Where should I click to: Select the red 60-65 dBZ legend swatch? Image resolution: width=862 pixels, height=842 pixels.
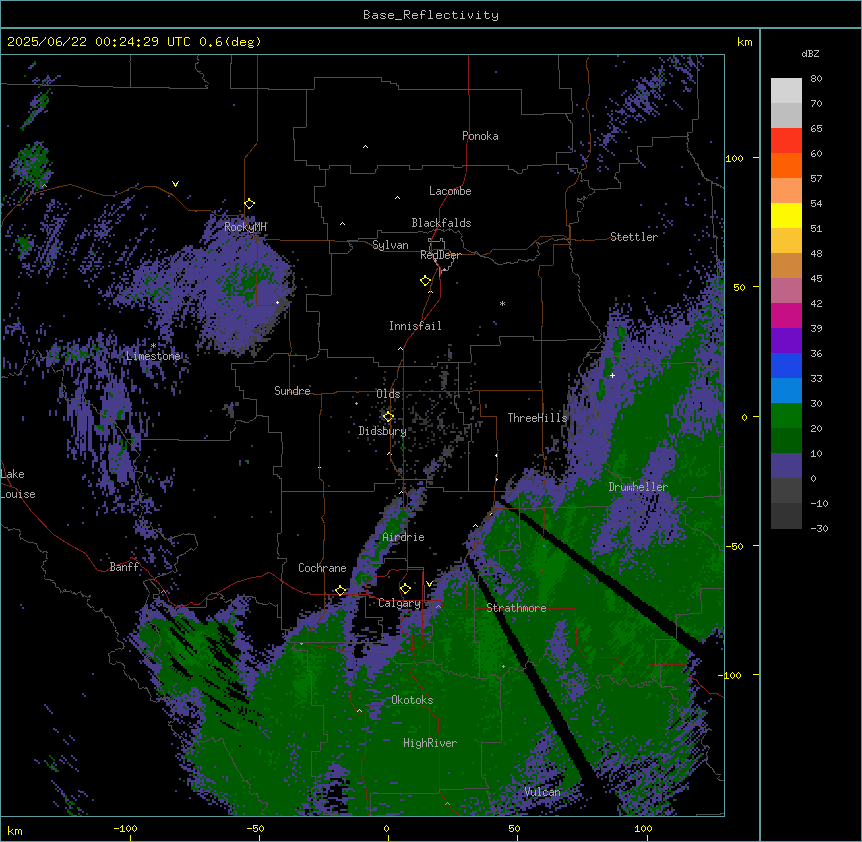coord(786,141)
